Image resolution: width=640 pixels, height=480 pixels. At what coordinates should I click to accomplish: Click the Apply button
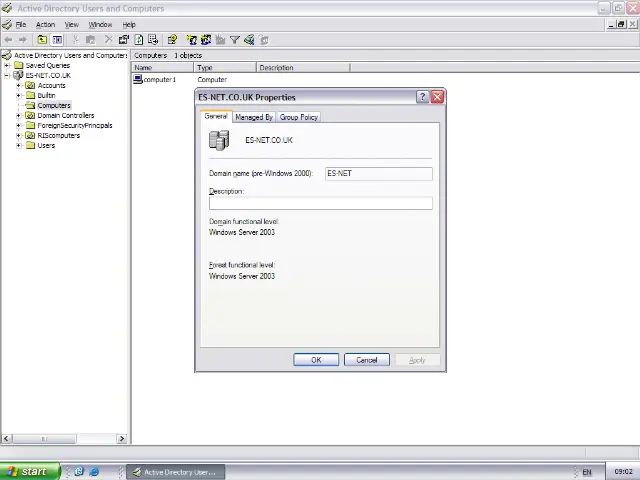(417, 360)
